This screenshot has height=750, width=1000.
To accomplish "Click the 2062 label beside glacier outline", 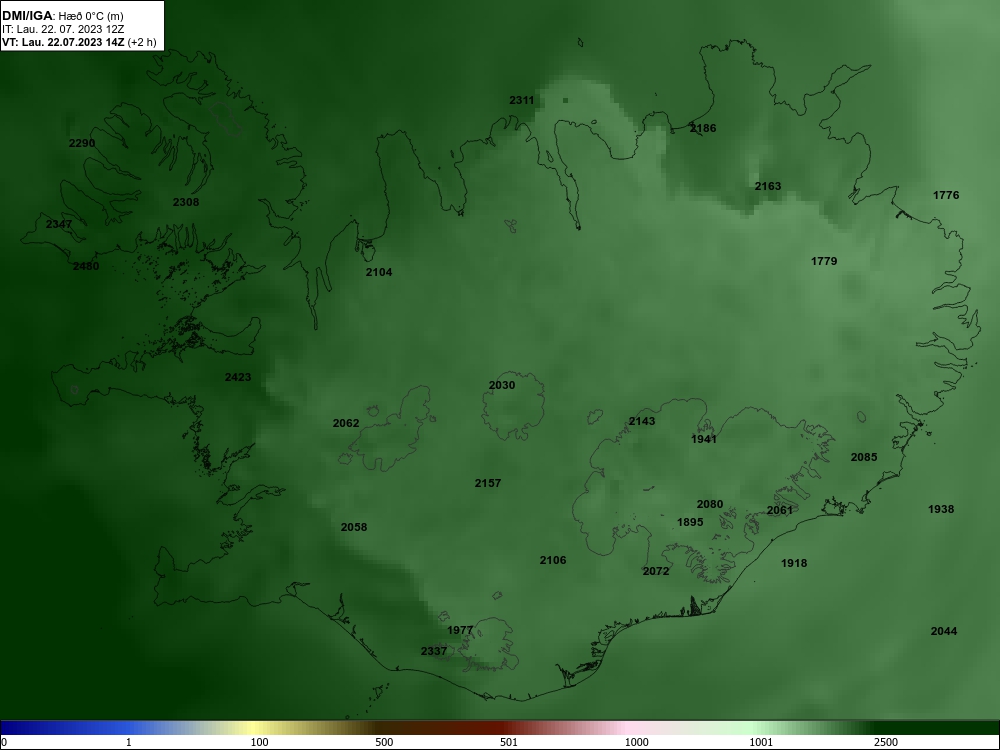I will 346,423.
